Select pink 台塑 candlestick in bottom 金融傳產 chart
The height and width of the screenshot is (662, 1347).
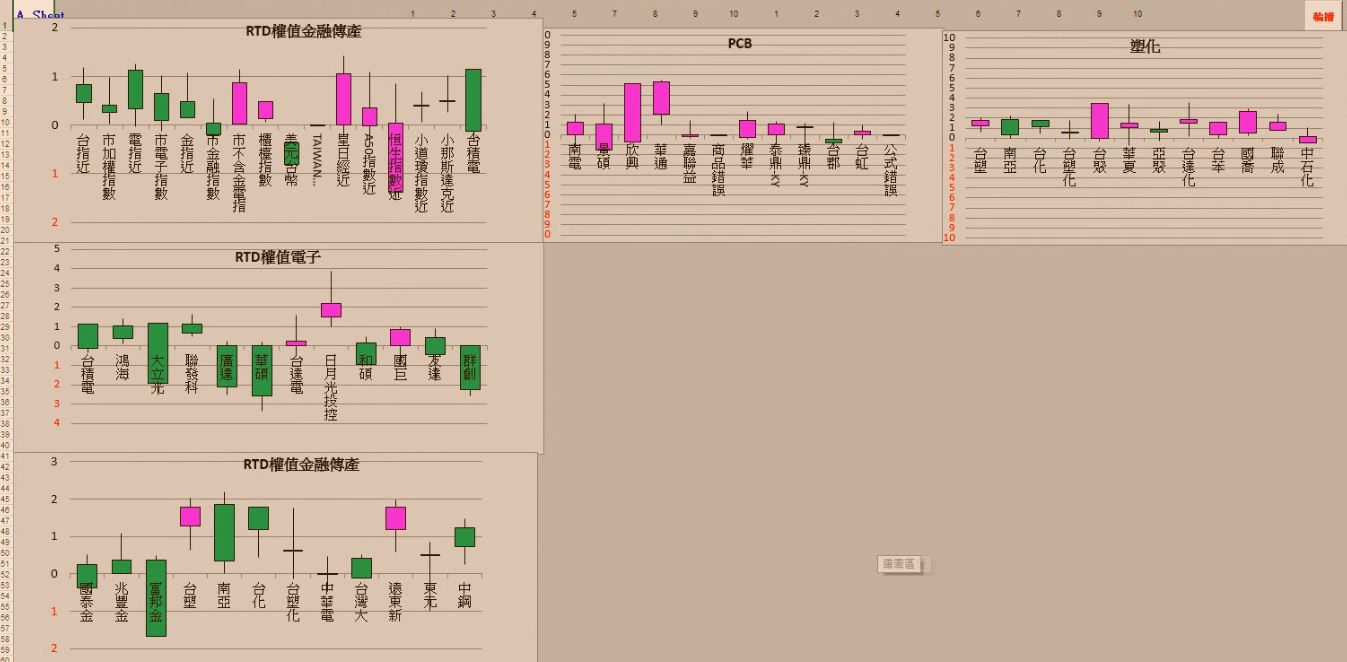click(x=190, y=516)
